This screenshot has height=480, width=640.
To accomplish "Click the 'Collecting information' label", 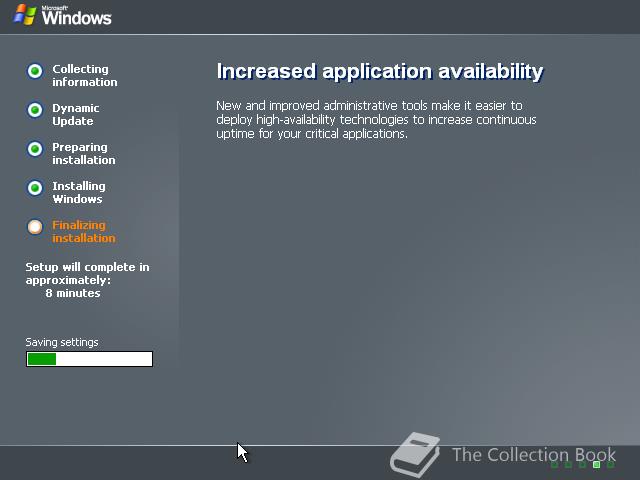I will click(84, 76).
